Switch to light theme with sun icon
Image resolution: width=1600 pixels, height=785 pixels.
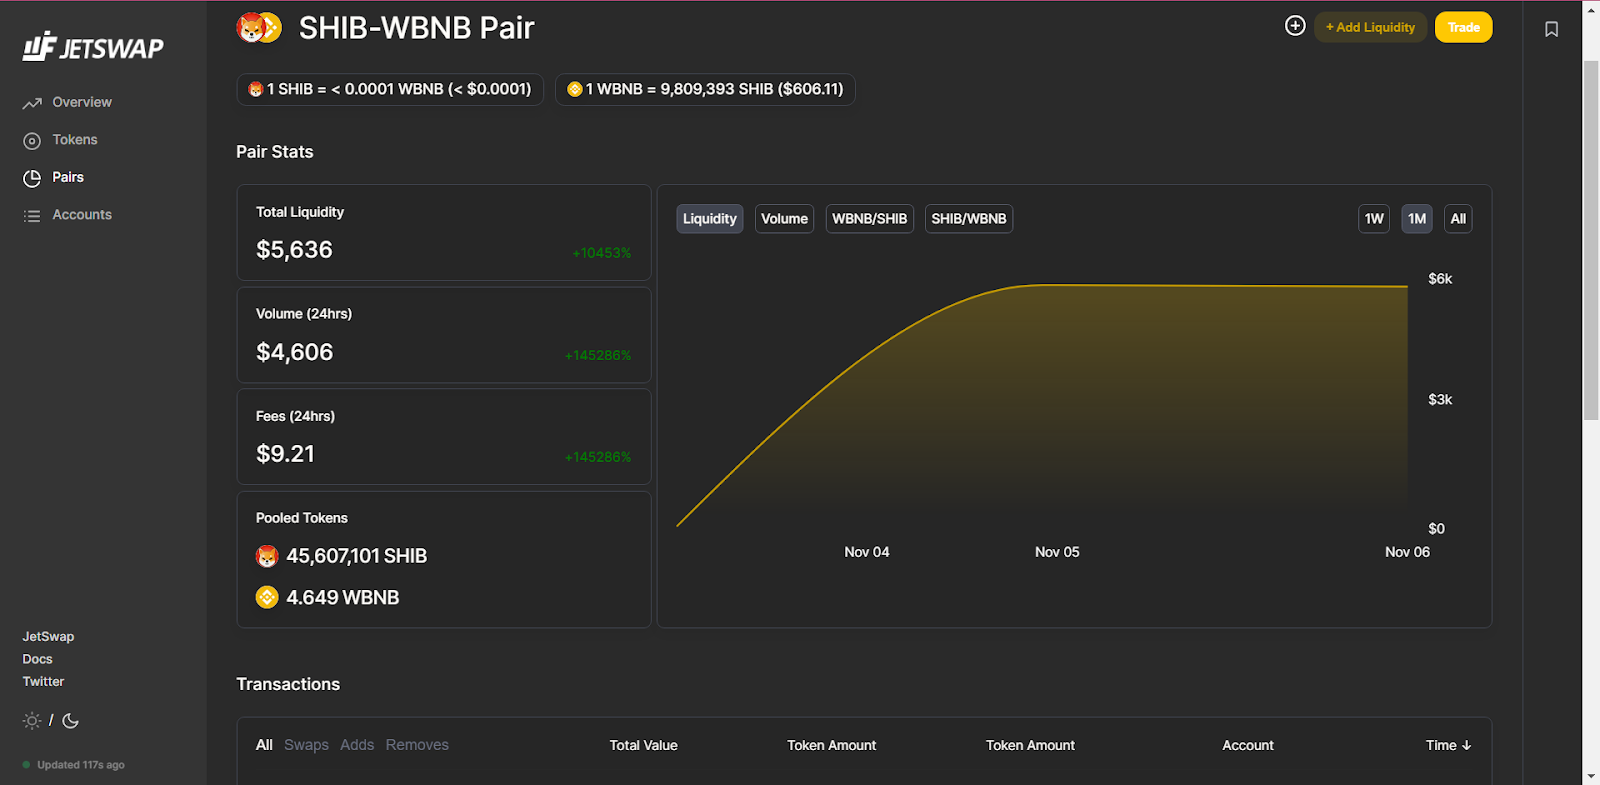(32, 721)
